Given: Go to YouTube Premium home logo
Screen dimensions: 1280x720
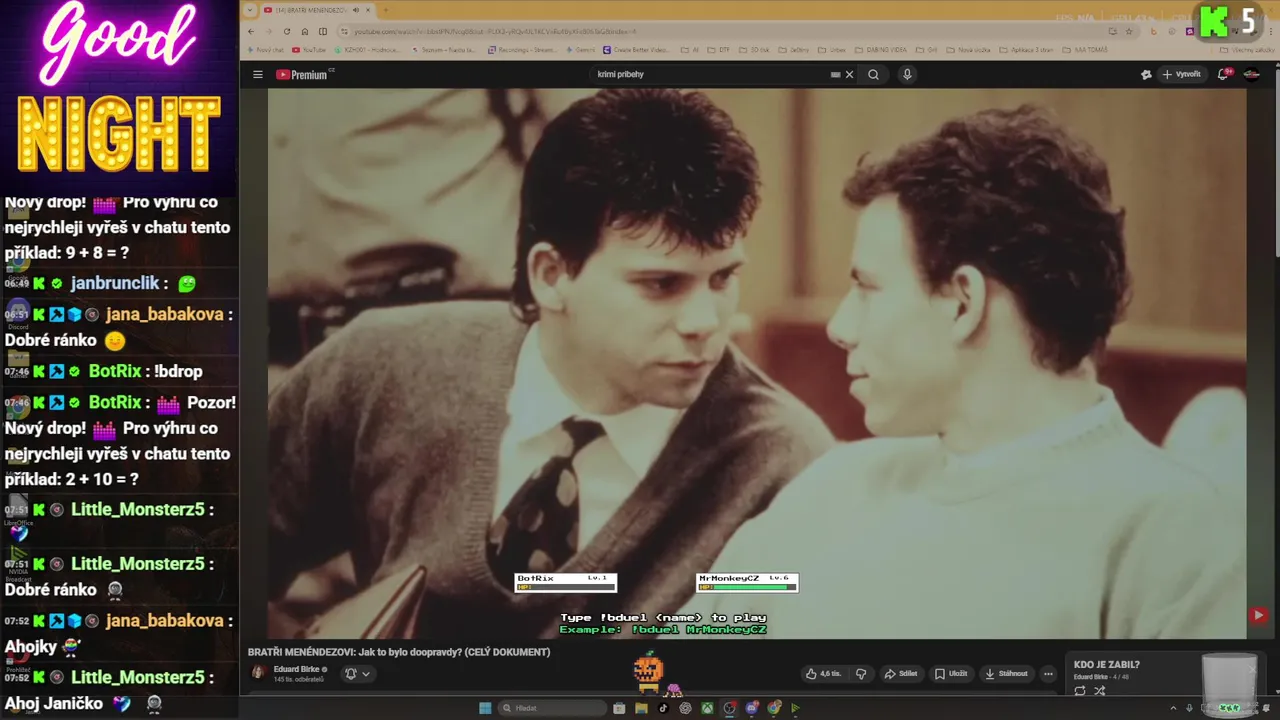Looking at the screenshot, I should tap(304, 74).
